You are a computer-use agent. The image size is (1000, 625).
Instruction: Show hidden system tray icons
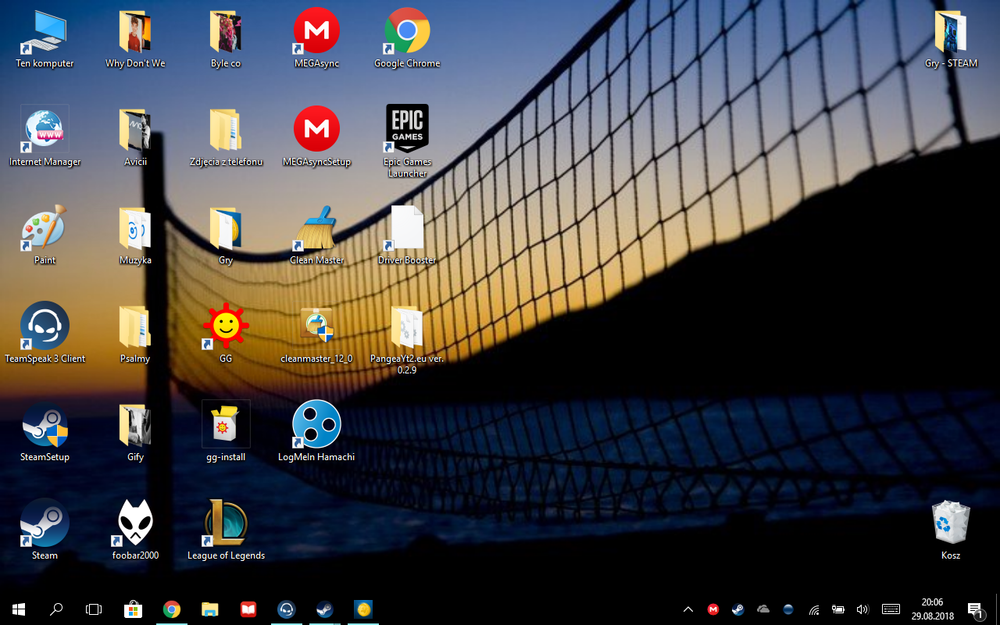coord(688,610)
